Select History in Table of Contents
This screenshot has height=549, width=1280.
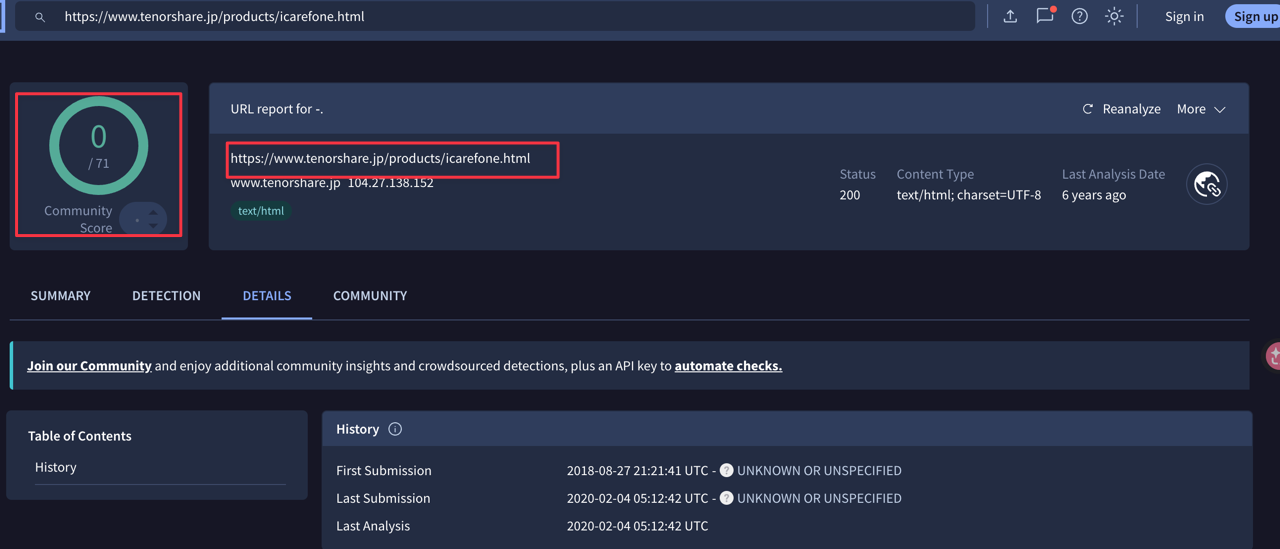[56, 467]
